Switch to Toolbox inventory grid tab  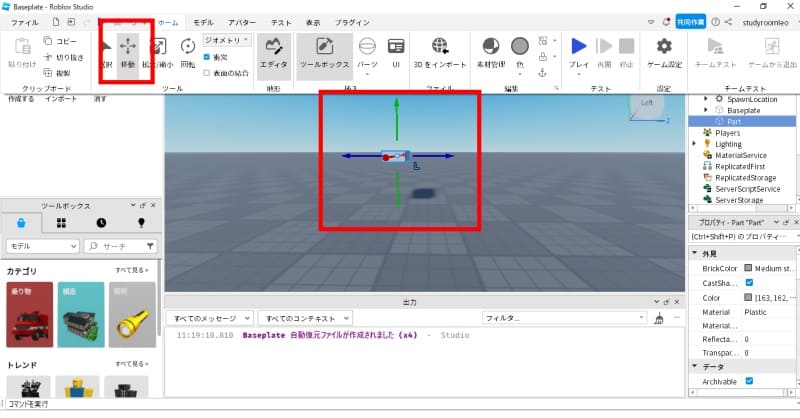[x=61, y=223]
